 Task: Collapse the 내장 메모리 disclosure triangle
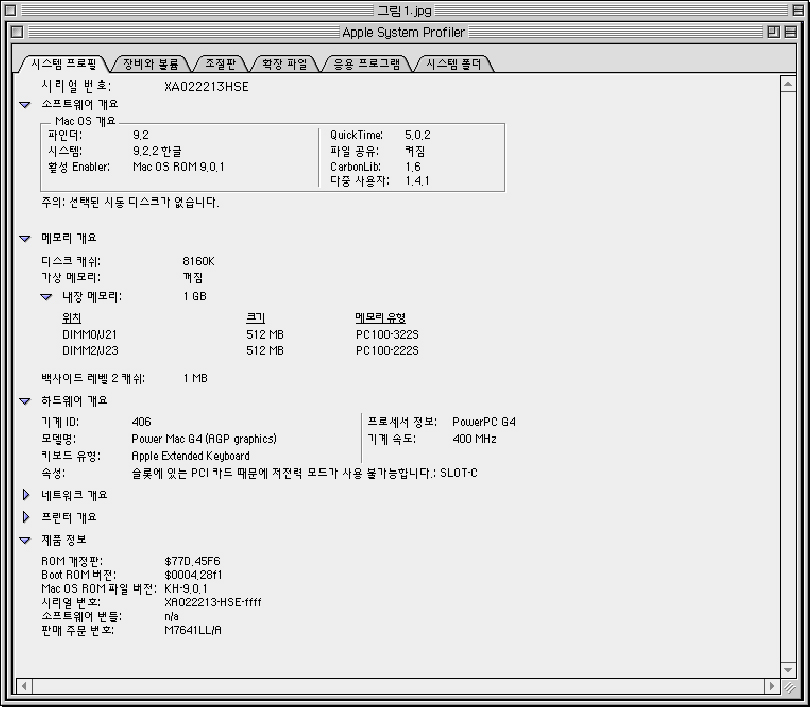[x=46, y=297]
